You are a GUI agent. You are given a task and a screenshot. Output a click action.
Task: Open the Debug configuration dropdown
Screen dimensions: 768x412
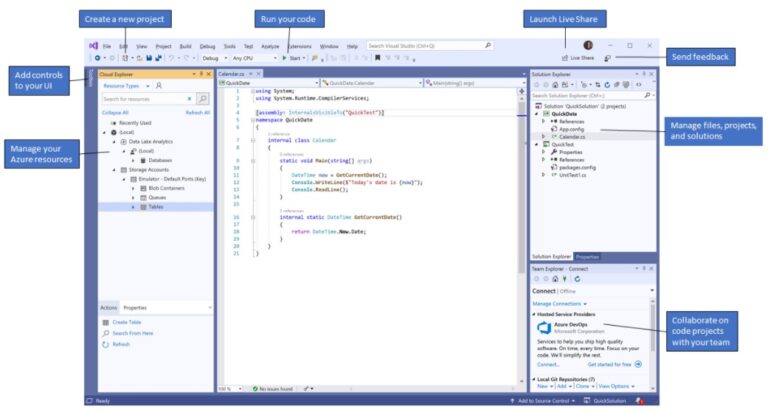[214, 58]
